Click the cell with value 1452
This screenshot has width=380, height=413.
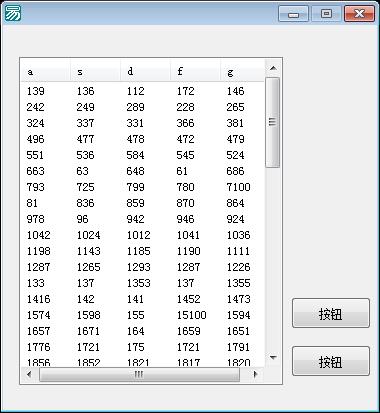(x=188, y=299)
